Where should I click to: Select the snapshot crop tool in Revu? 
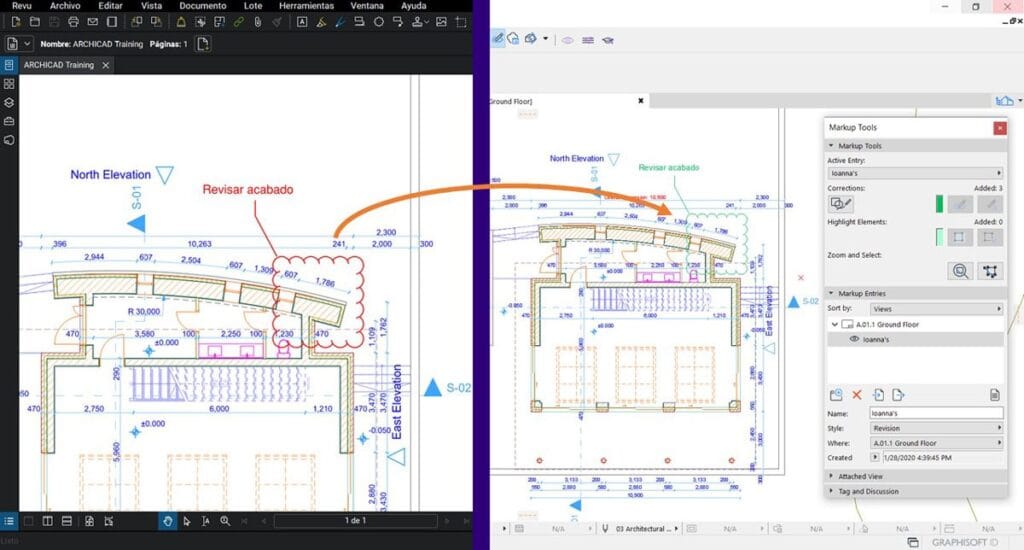point(461,22)
